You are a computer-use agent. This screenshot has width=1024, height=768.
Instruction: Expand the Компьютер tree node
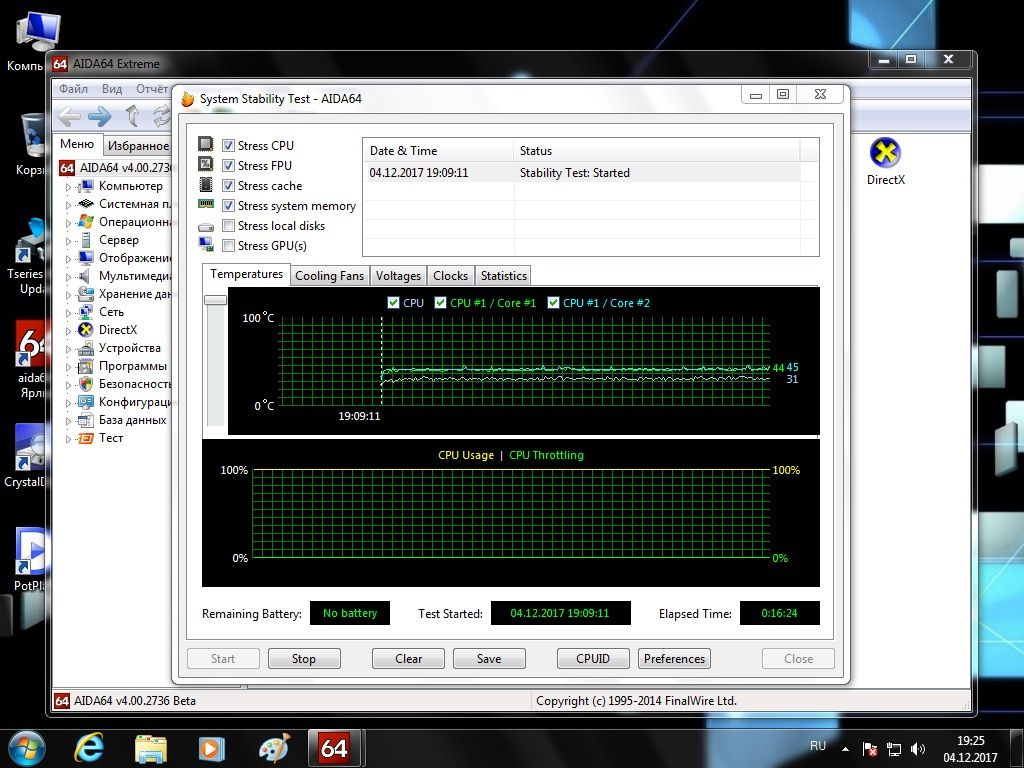tap(68, 187)
